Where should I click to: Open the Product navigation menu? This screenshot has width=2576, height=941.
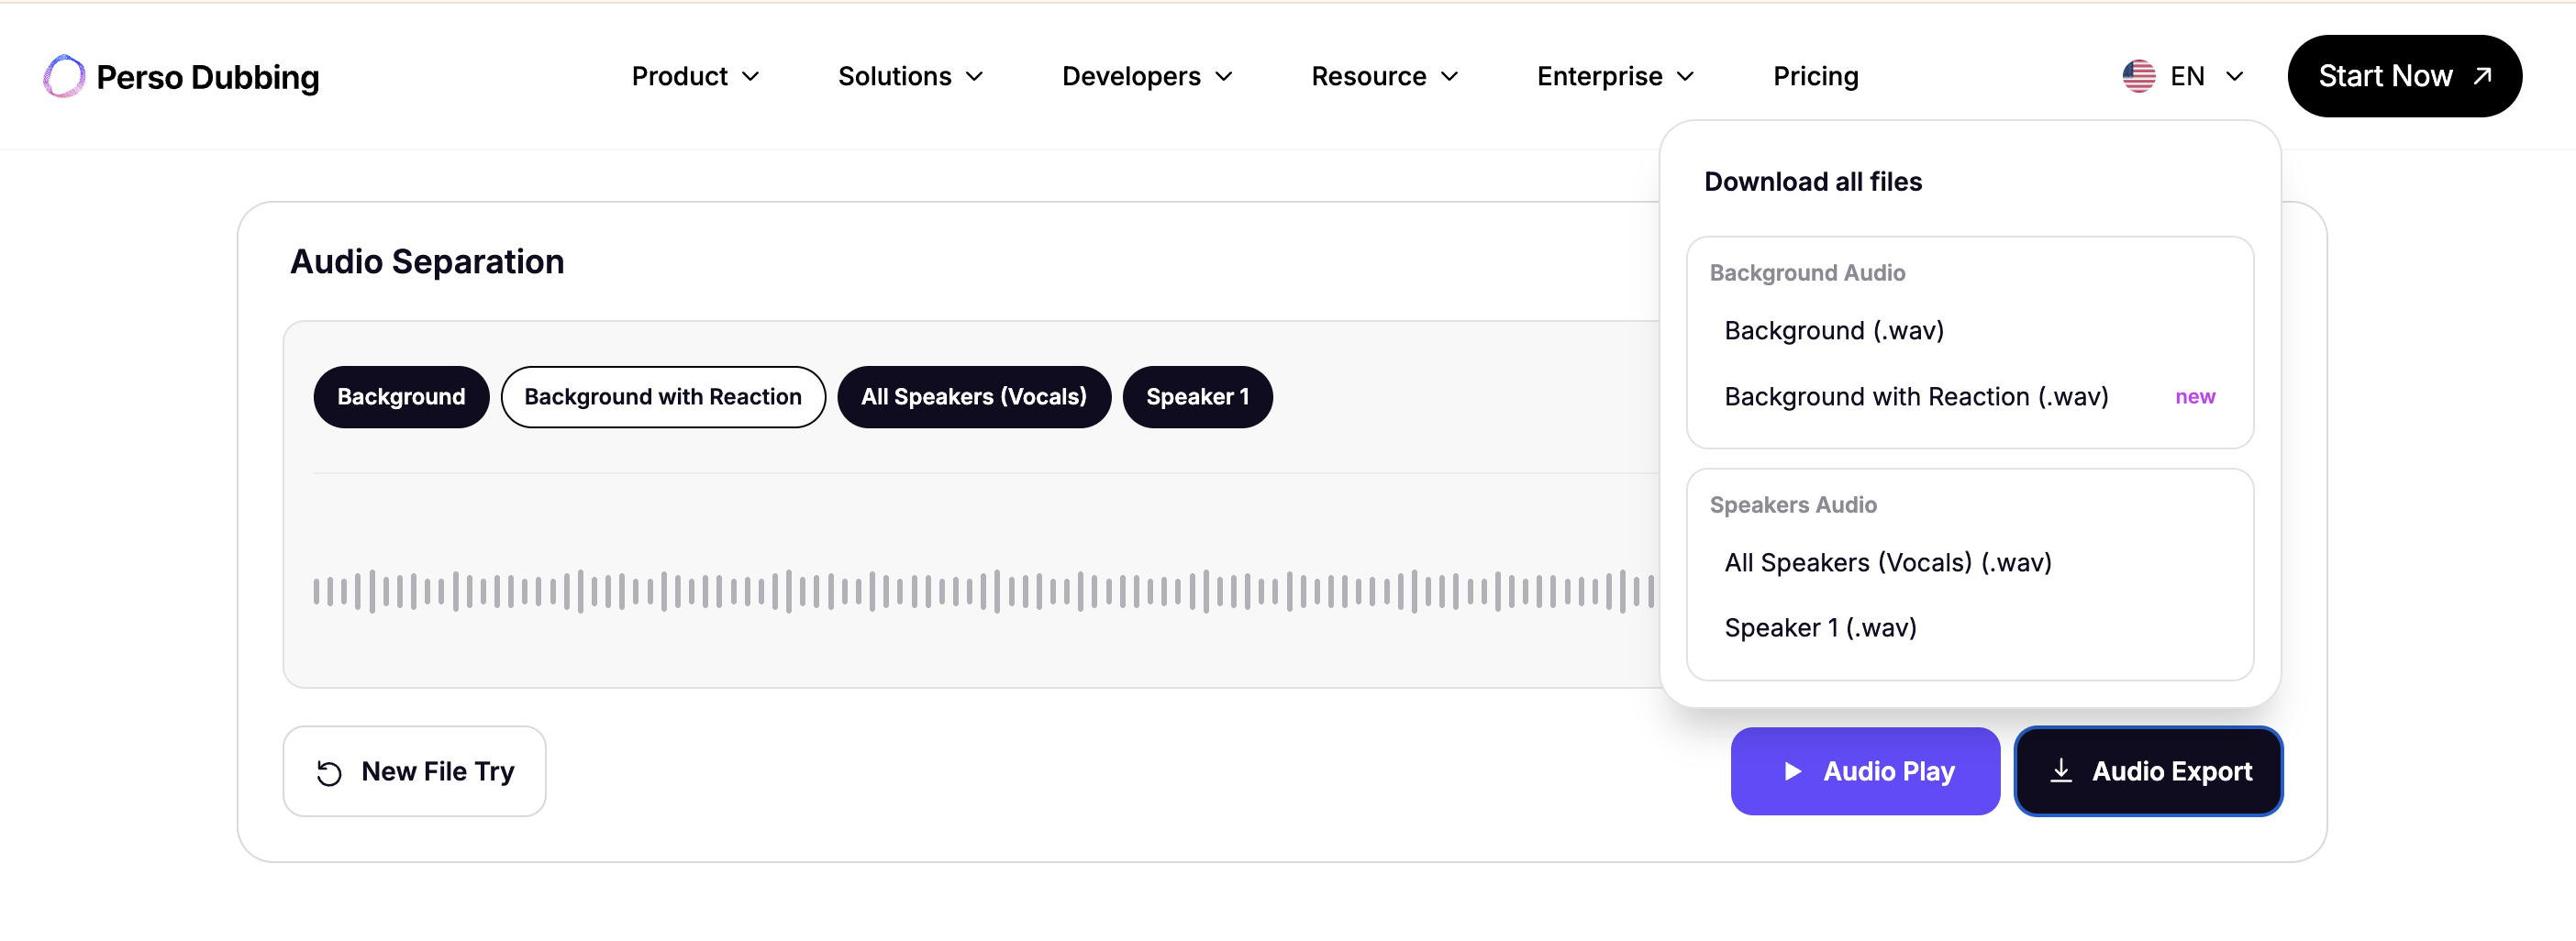pyautogui.click(x=696, y=76)
